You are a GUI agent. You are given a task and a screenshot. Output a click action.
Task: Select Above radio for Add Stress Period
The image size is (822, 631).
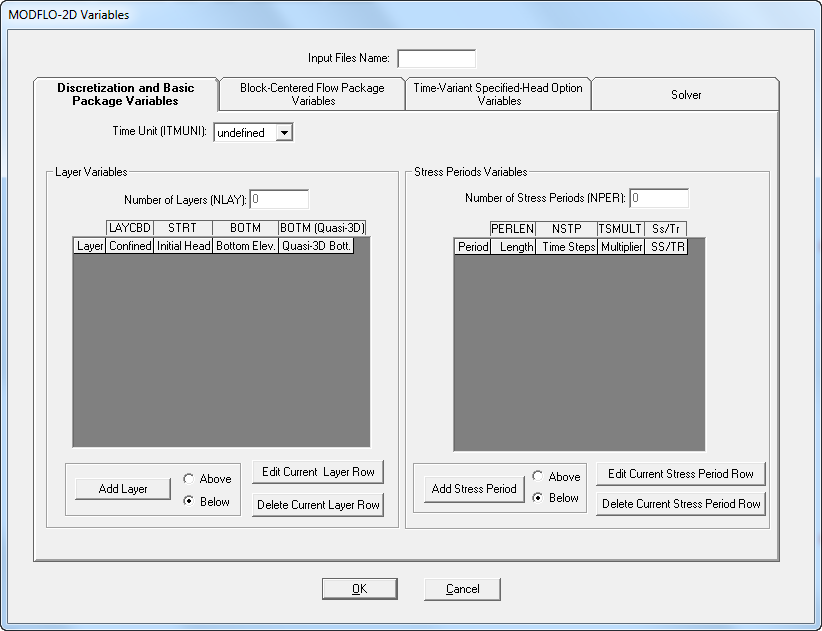point(539,477)
